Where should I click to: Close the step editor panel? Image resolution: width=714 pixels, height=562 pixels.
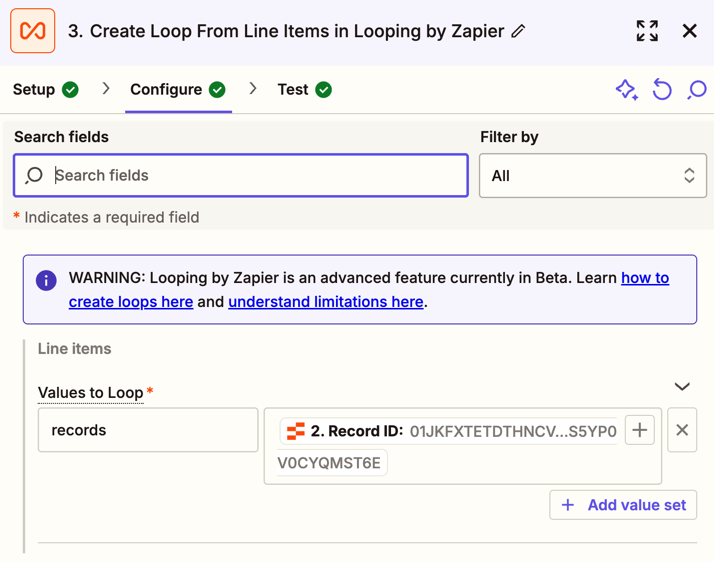(689, 31)
